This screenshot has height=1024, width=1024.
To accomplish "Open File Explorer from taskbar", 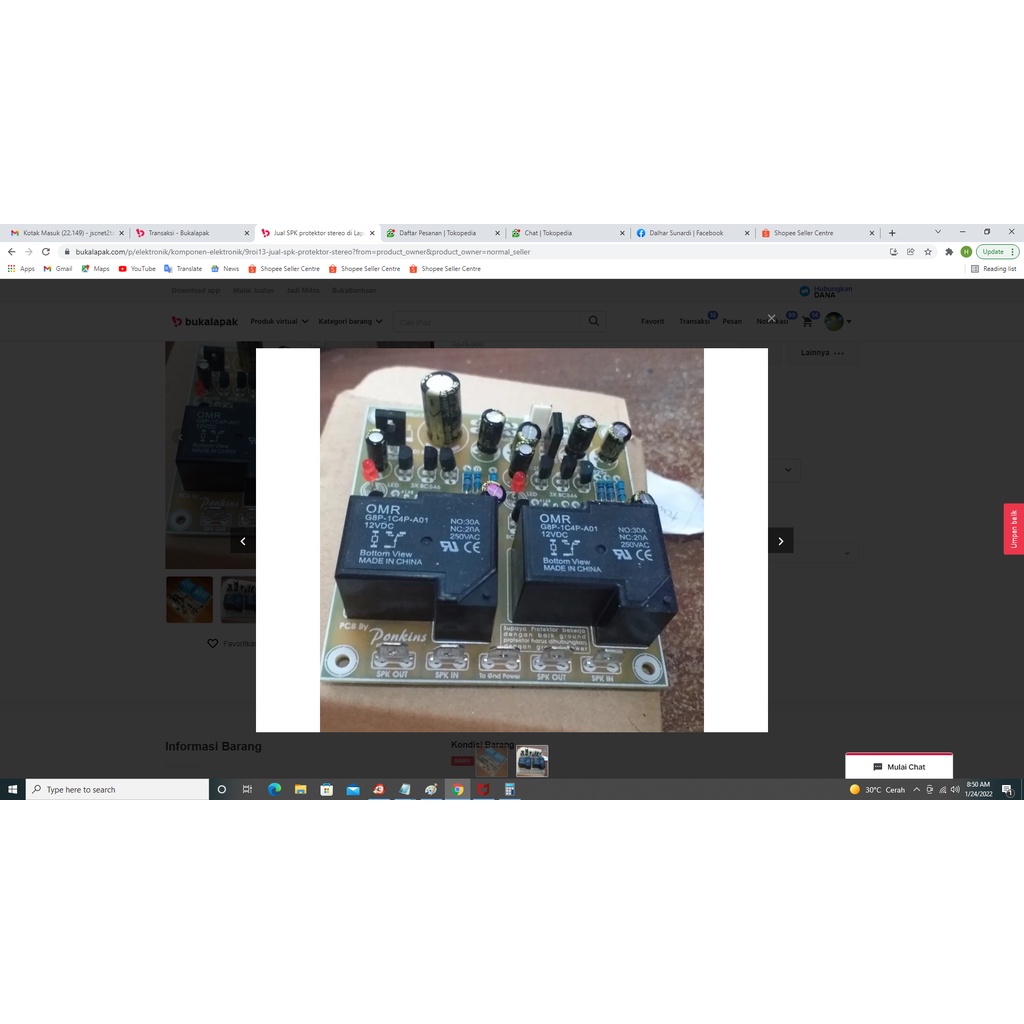I will coord(300,789).
